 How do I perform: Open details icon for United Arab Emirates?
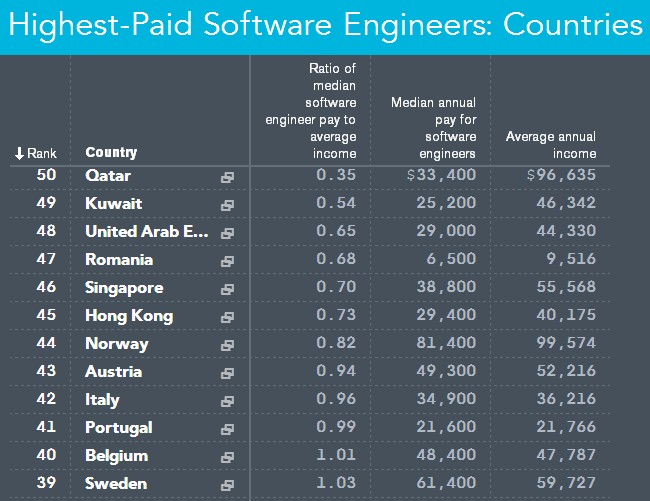click(x=228, y=233)
